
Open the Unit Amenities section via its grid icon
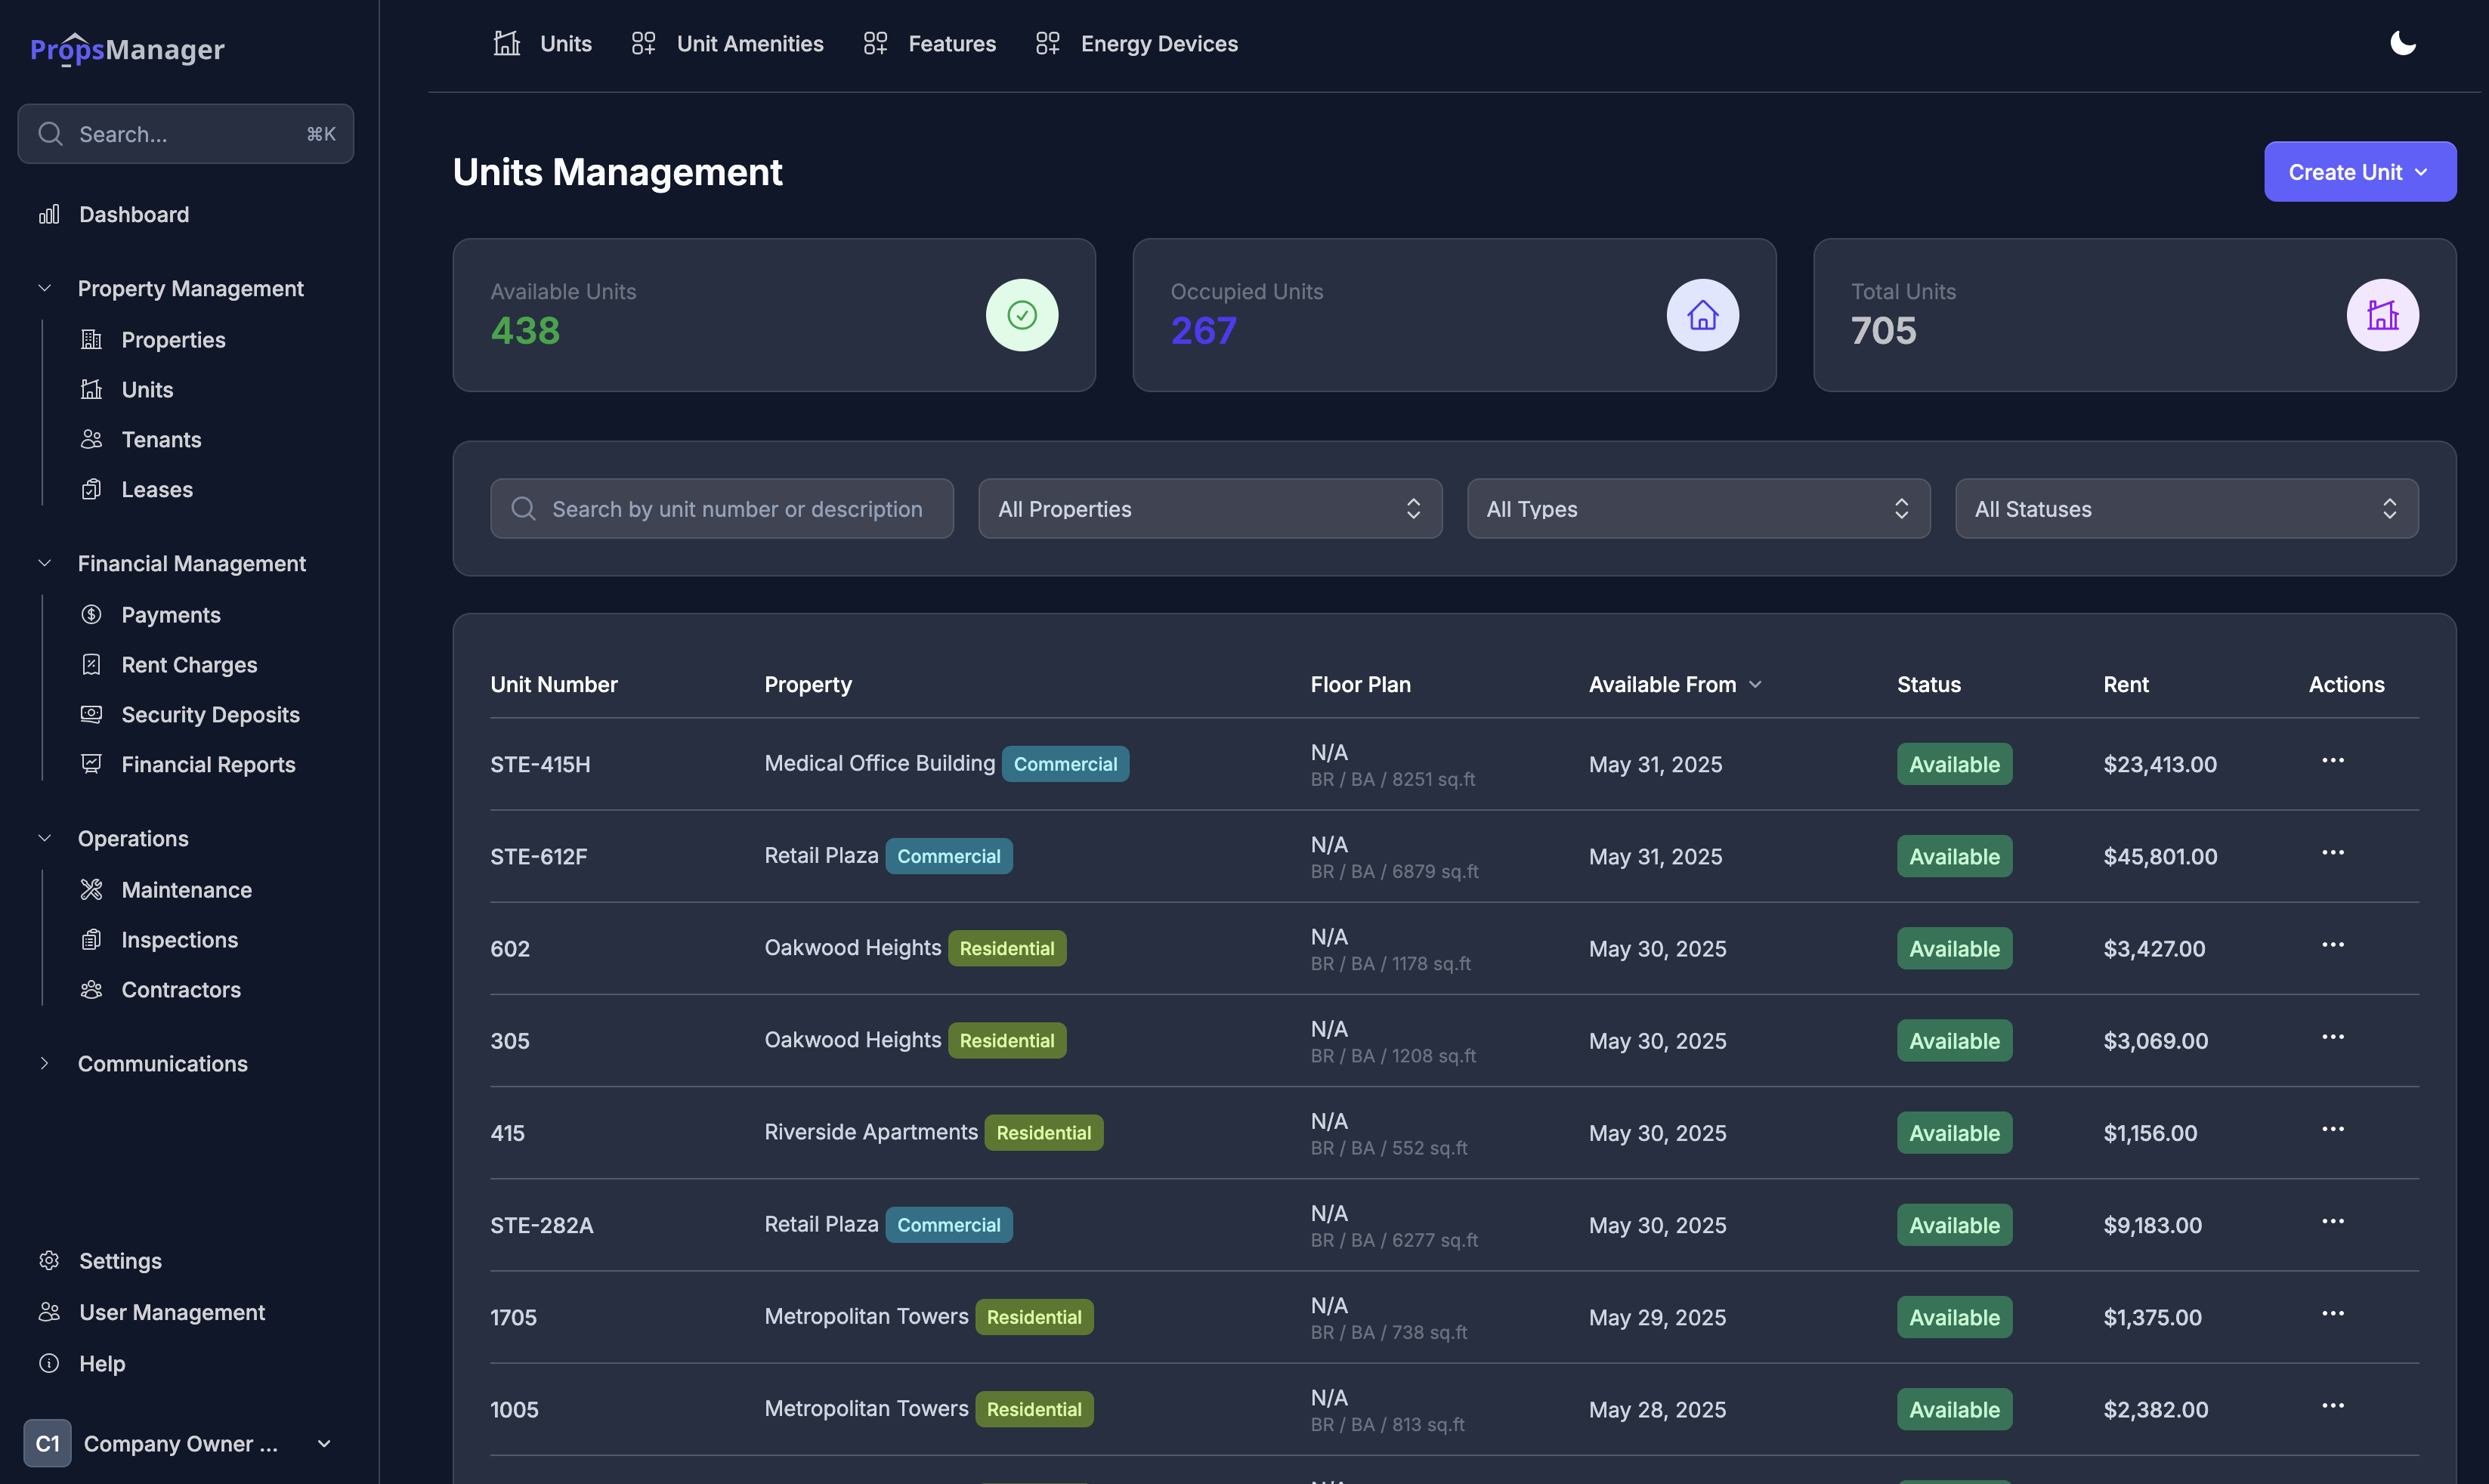(x=643, y=43)
